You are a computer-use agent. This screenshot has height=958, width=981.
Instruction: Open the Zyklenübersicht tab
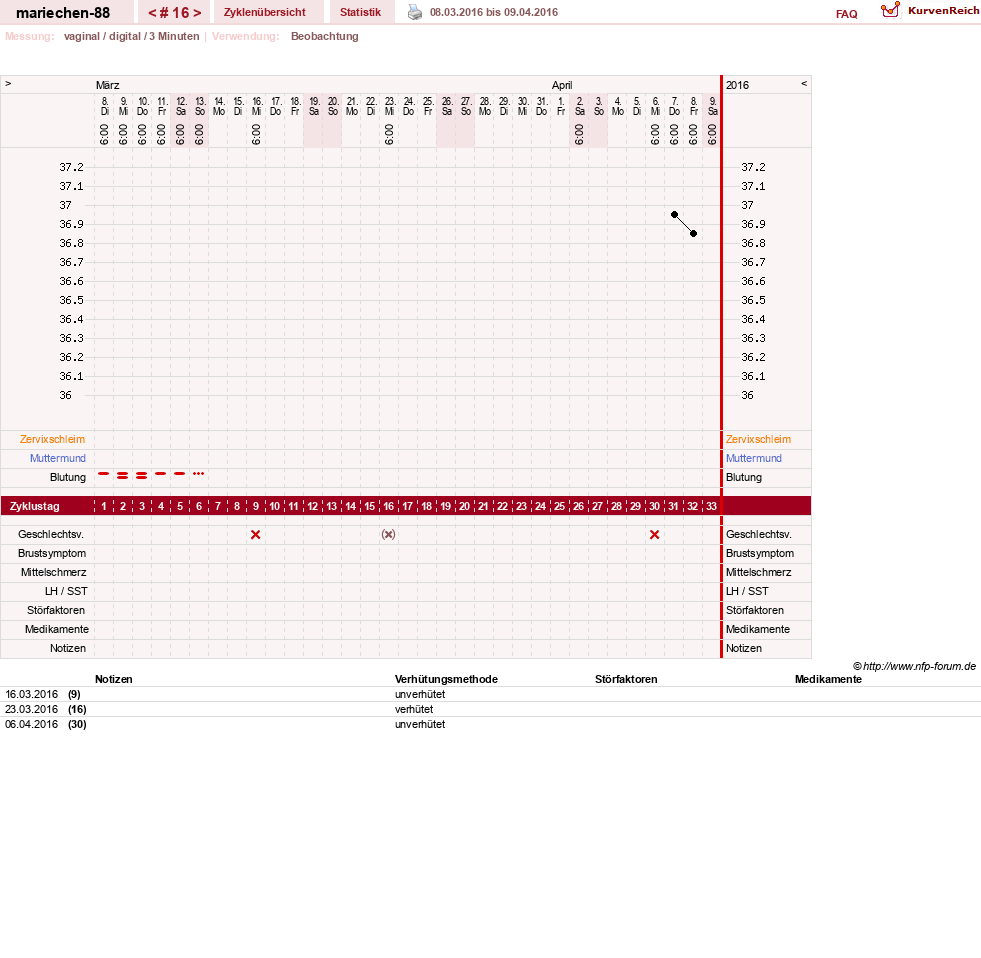265,12
